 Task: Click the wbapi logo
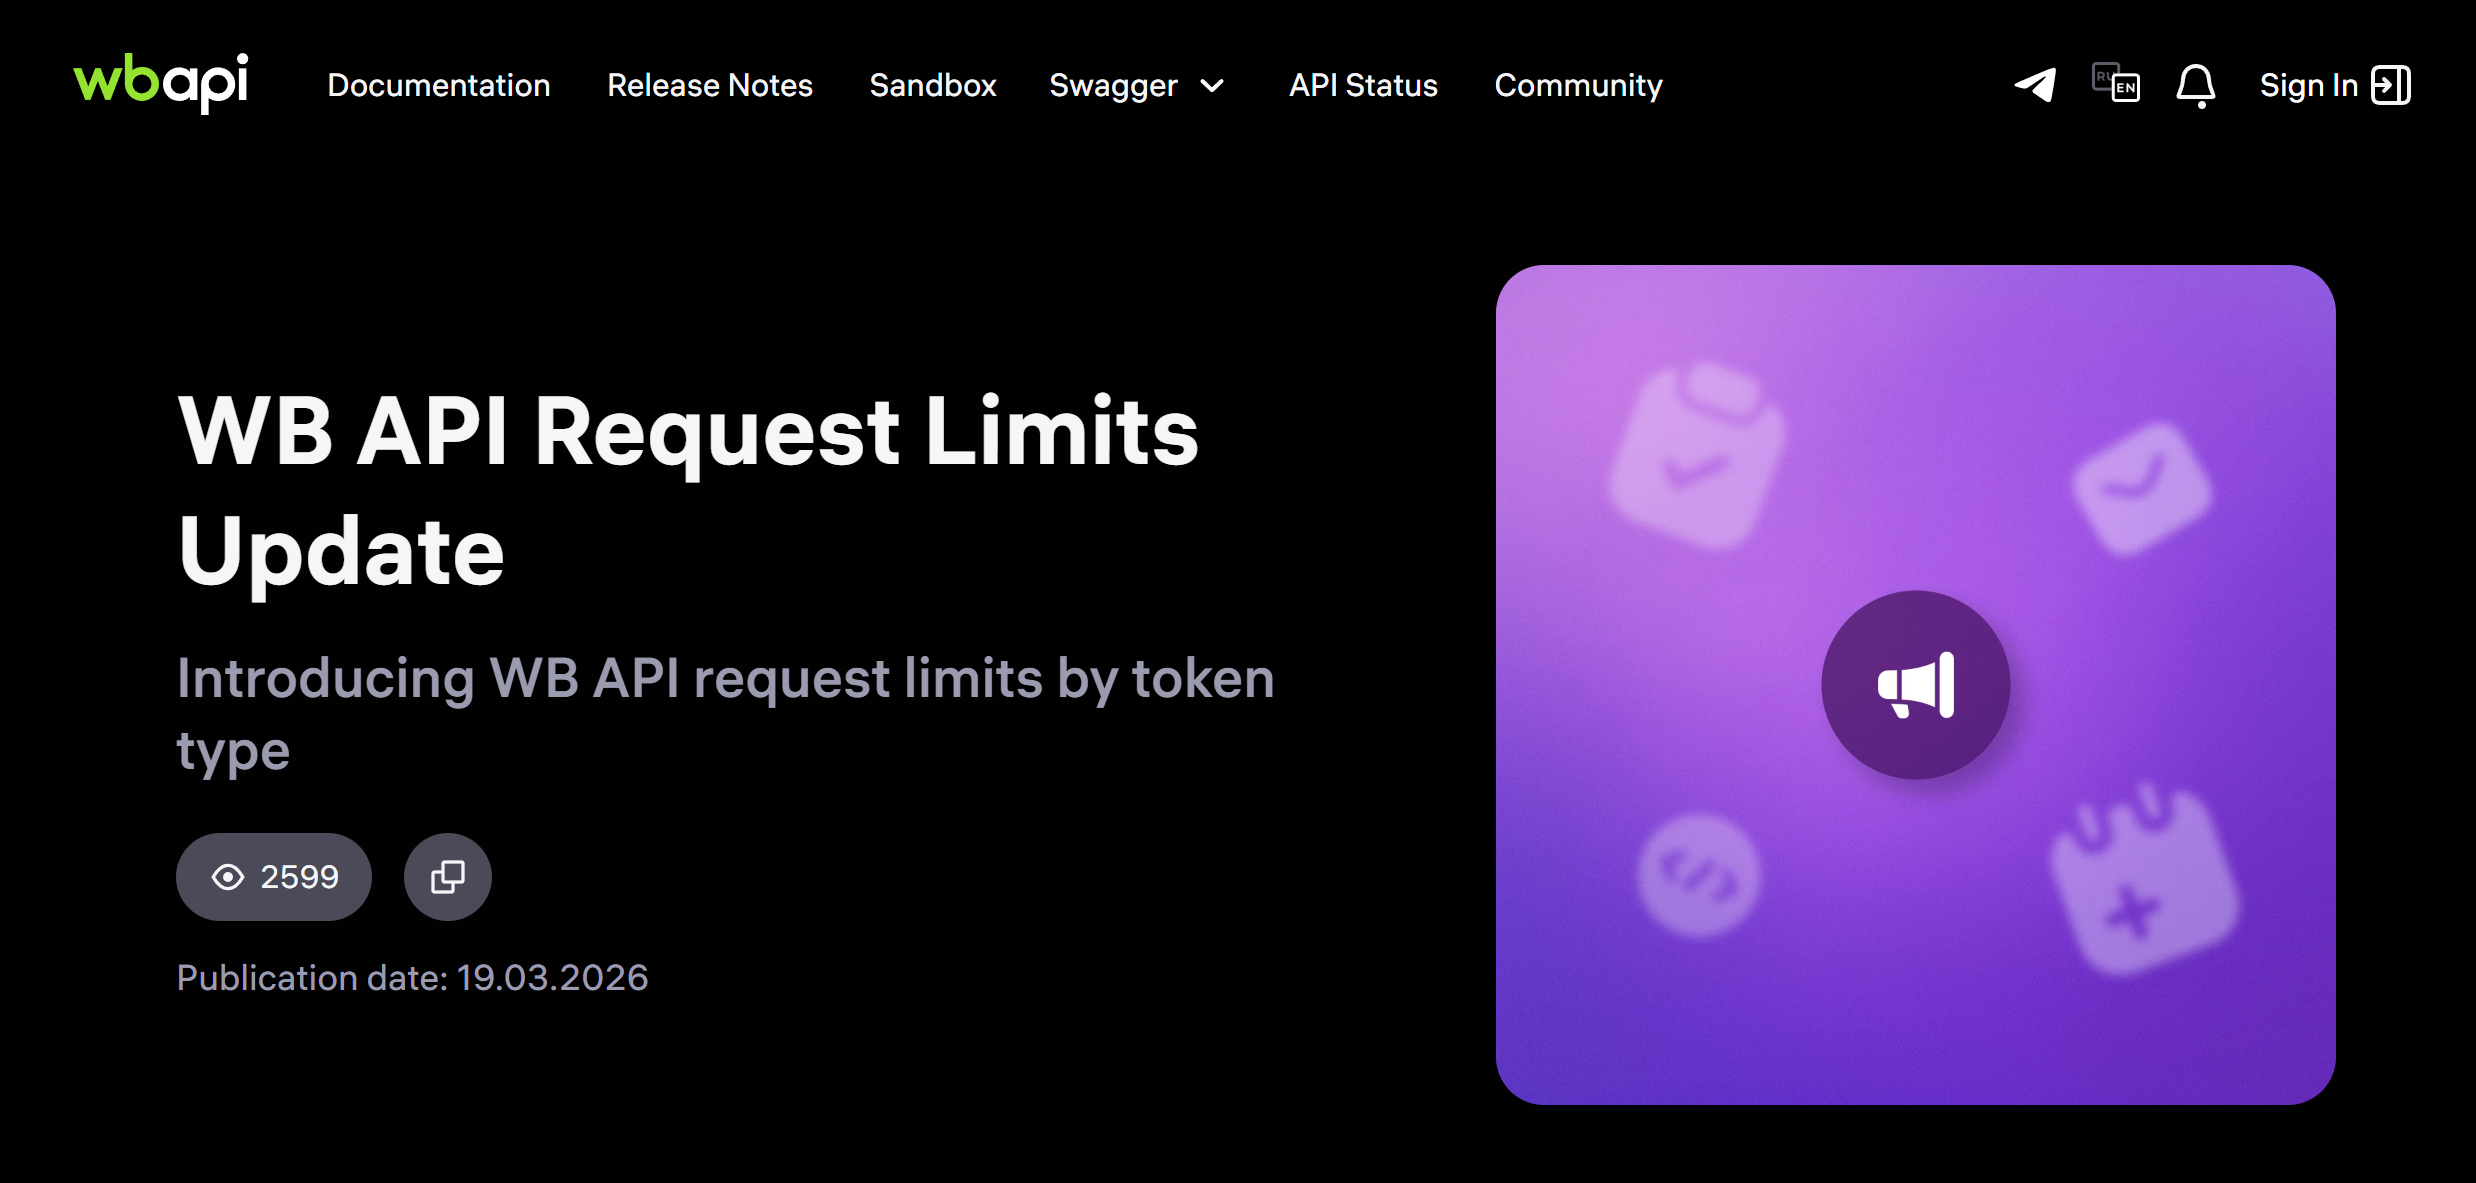tap(161, 82)
